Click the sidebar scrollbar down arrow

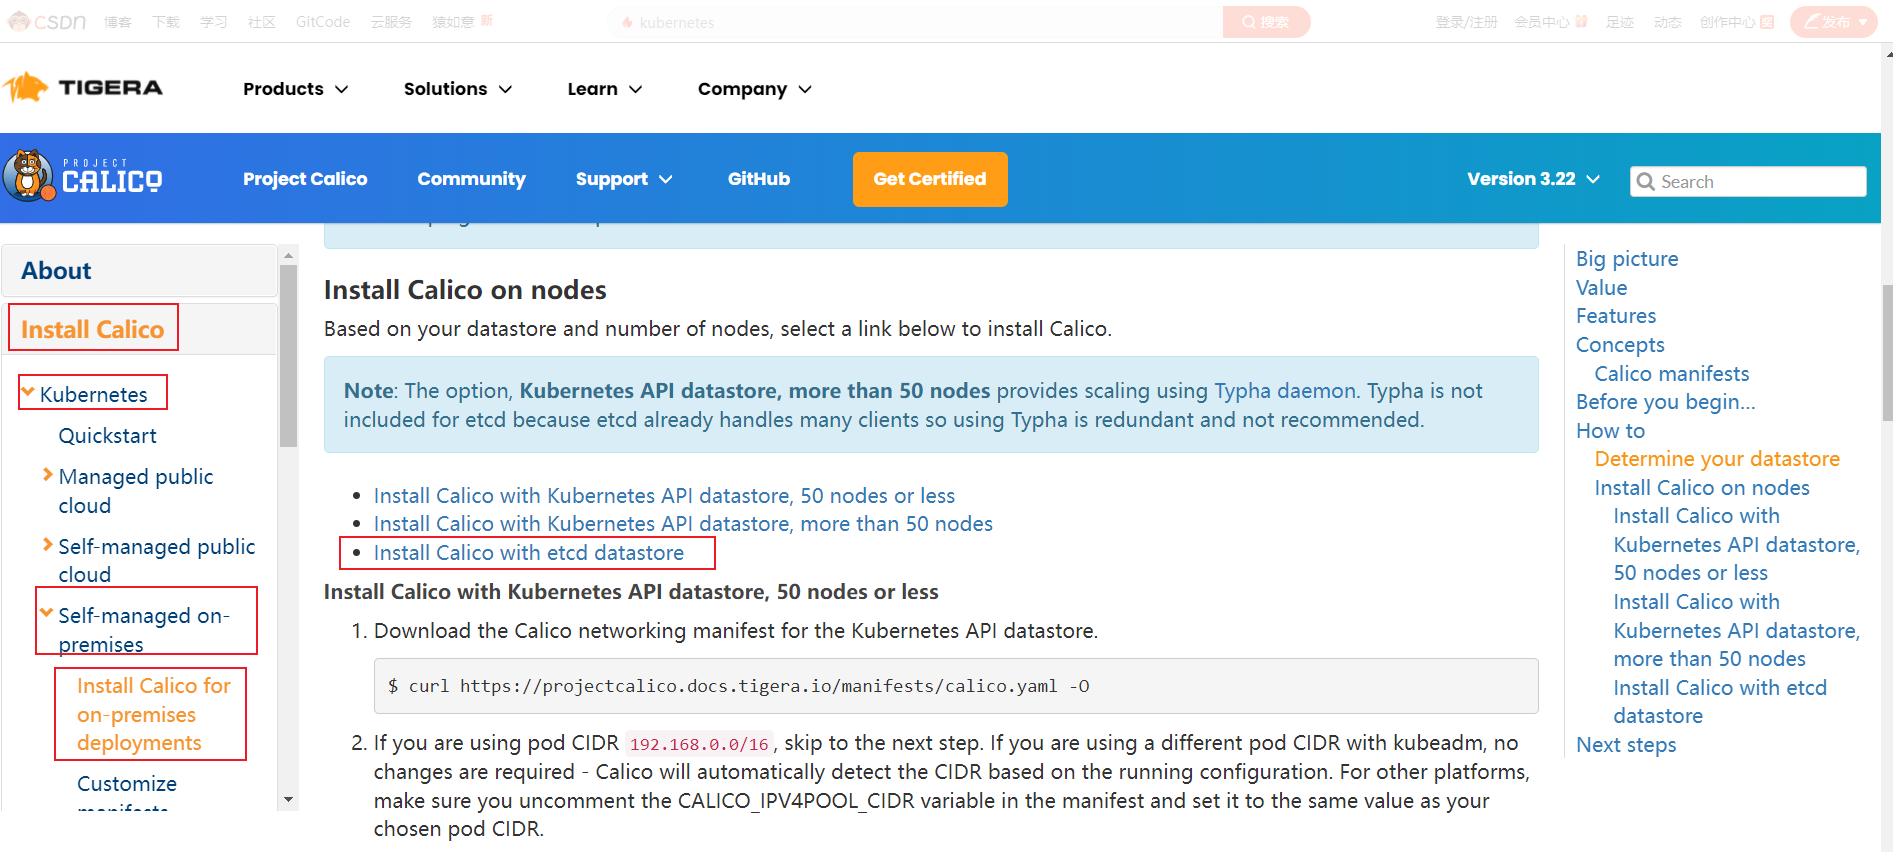[289, 800]
